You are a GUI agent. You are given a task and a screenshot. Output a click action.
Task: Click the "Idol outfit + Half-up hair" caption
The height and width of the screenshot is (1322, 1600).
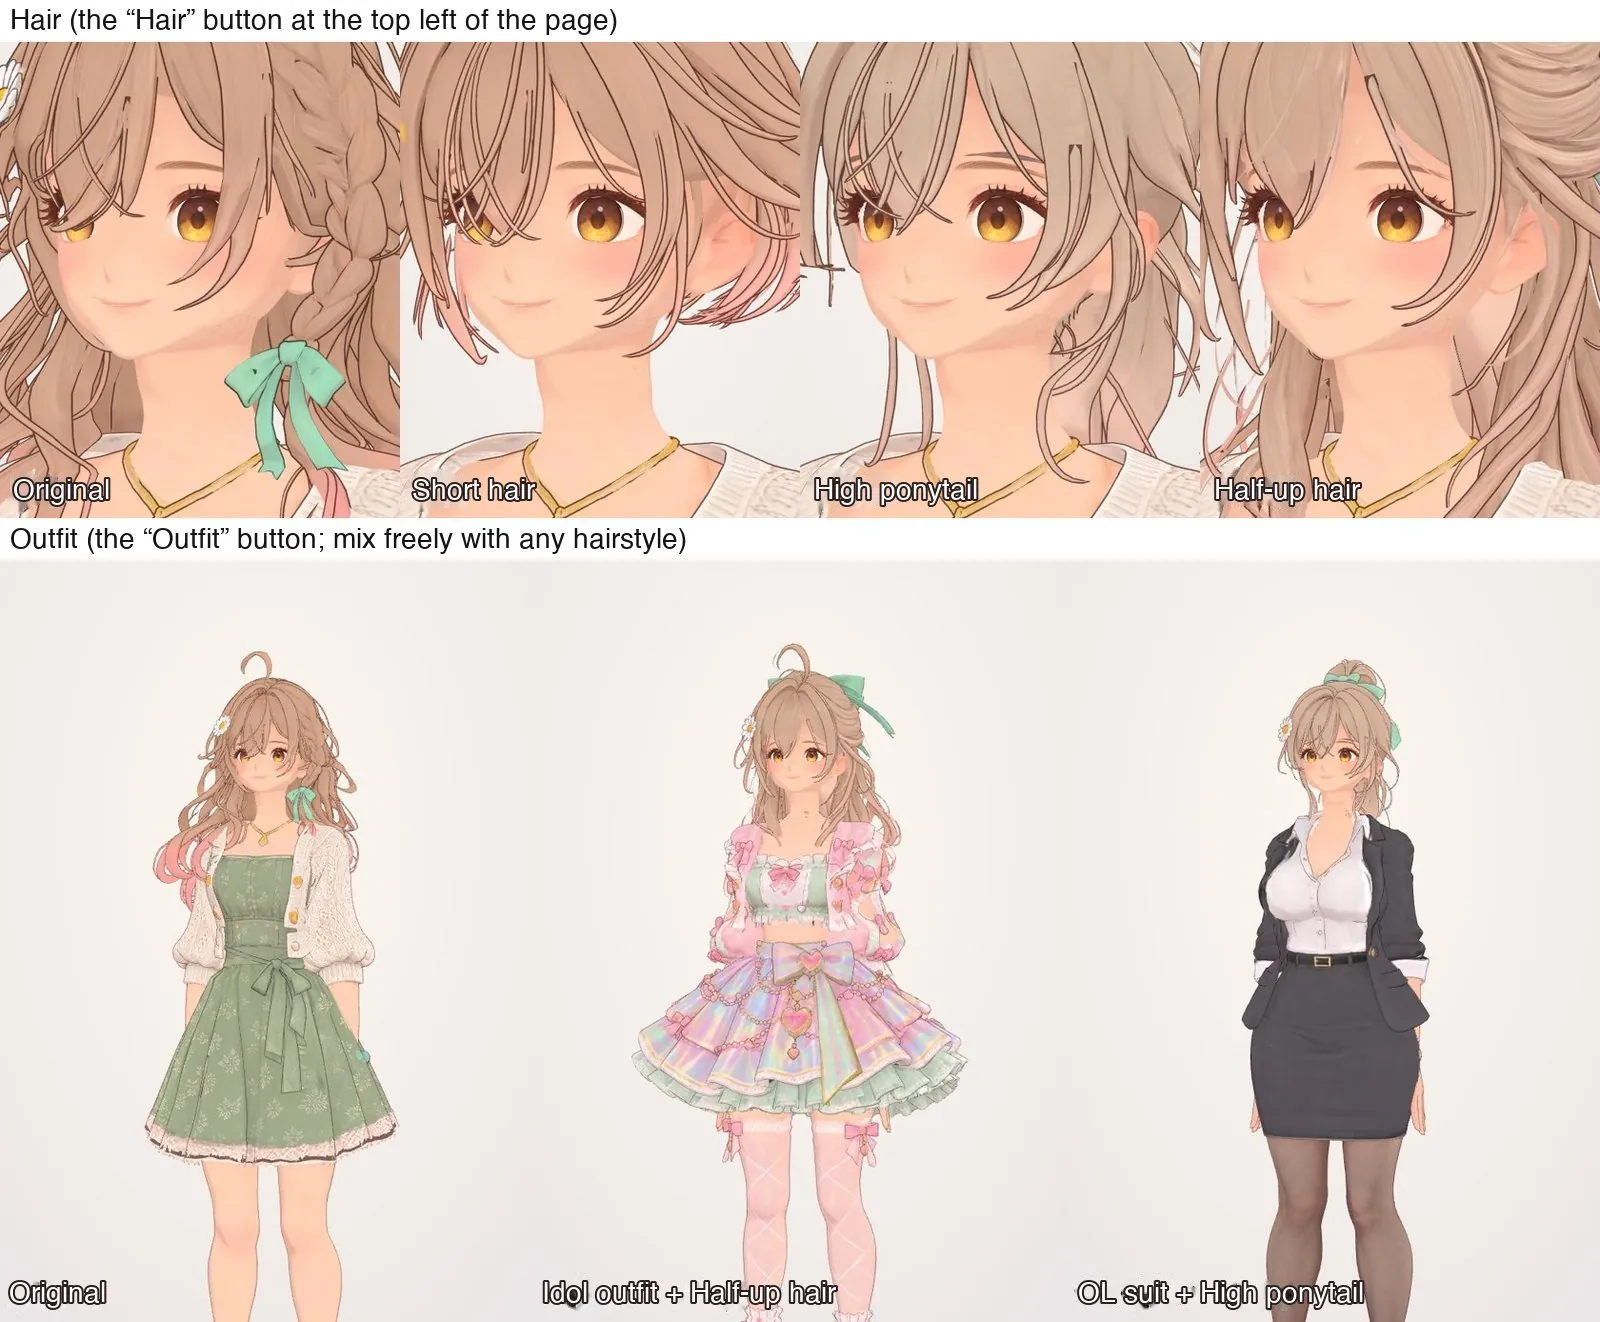(689, 1293)
